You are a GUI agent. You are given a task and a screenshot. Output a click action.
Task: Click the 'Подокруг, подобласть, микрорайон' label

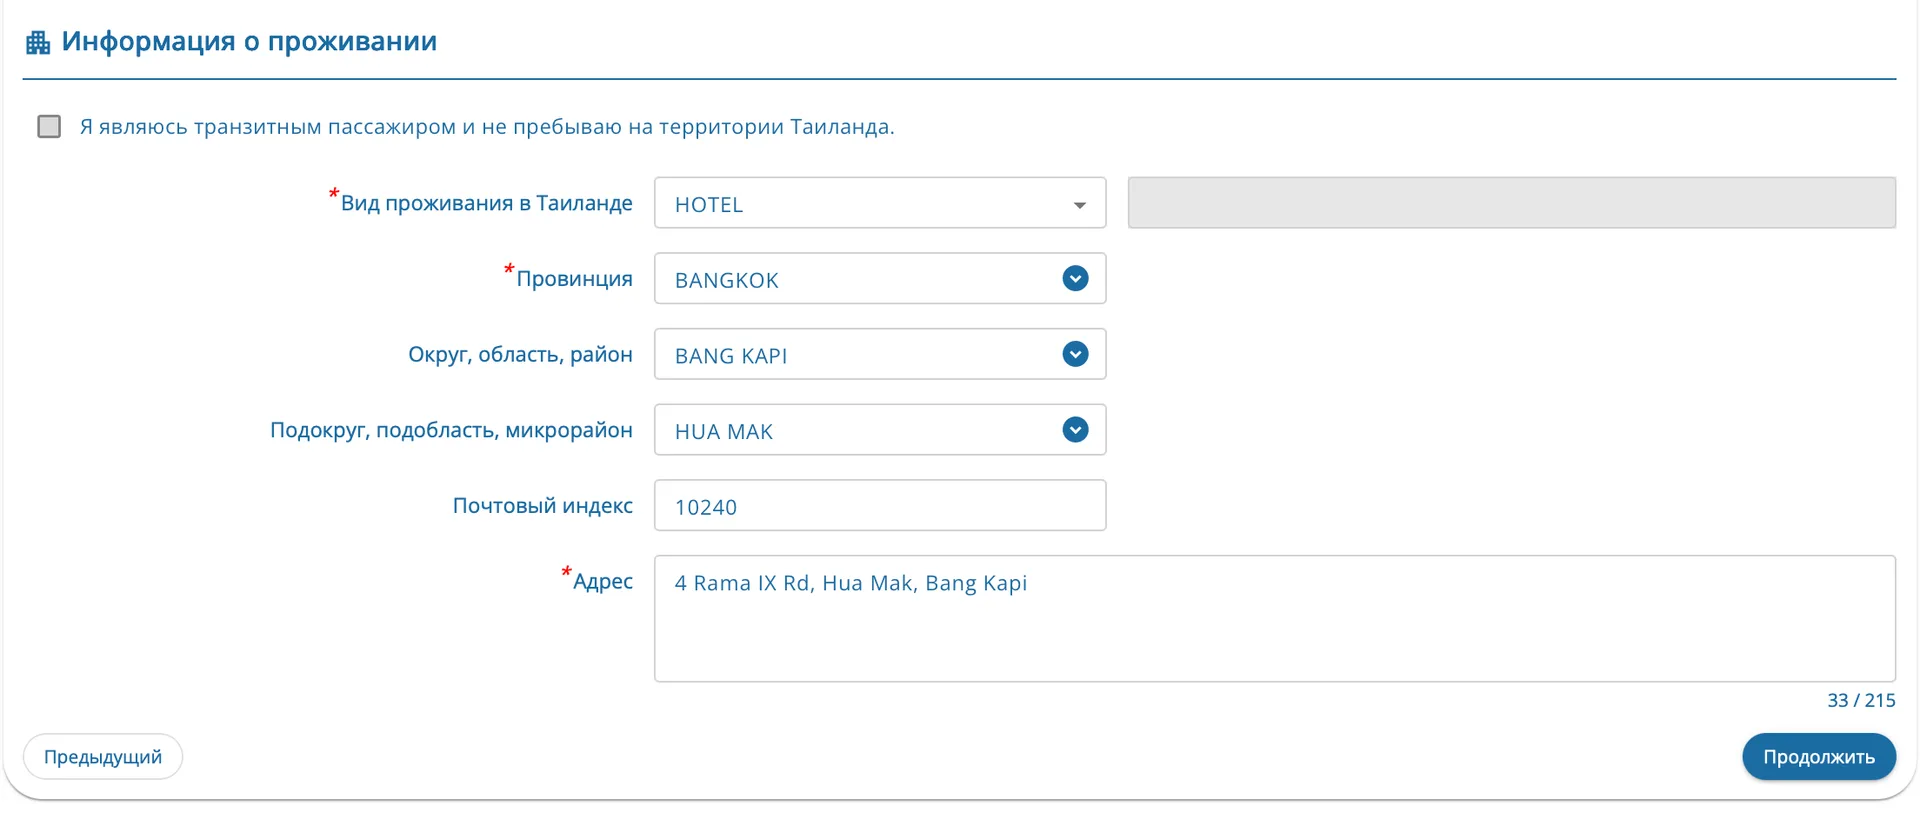[451, 430]
